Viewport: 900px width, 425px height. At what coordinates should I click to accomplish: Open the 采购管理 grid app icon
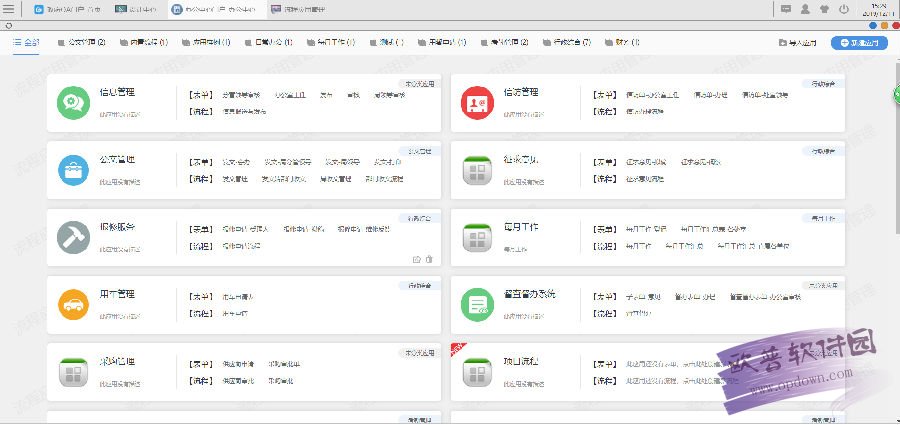[x=73, y=372]
